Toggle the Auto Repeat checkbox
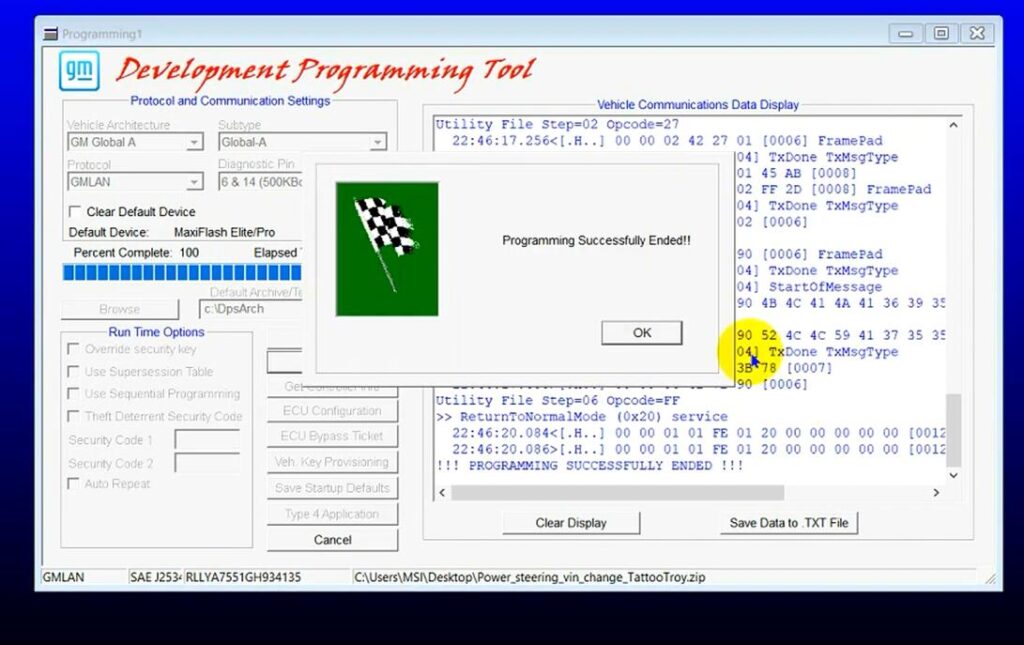The height and width of the screenshot is (645, 1024). pyautogui.click(x=74, y=483)
